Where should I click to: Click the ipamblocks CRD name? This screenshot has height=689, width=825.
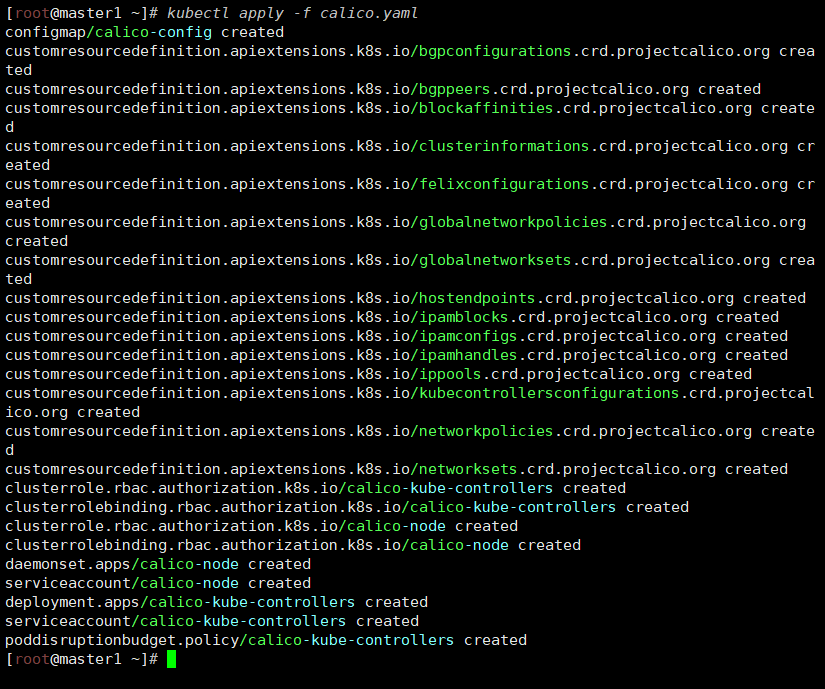tap(464, 317)
